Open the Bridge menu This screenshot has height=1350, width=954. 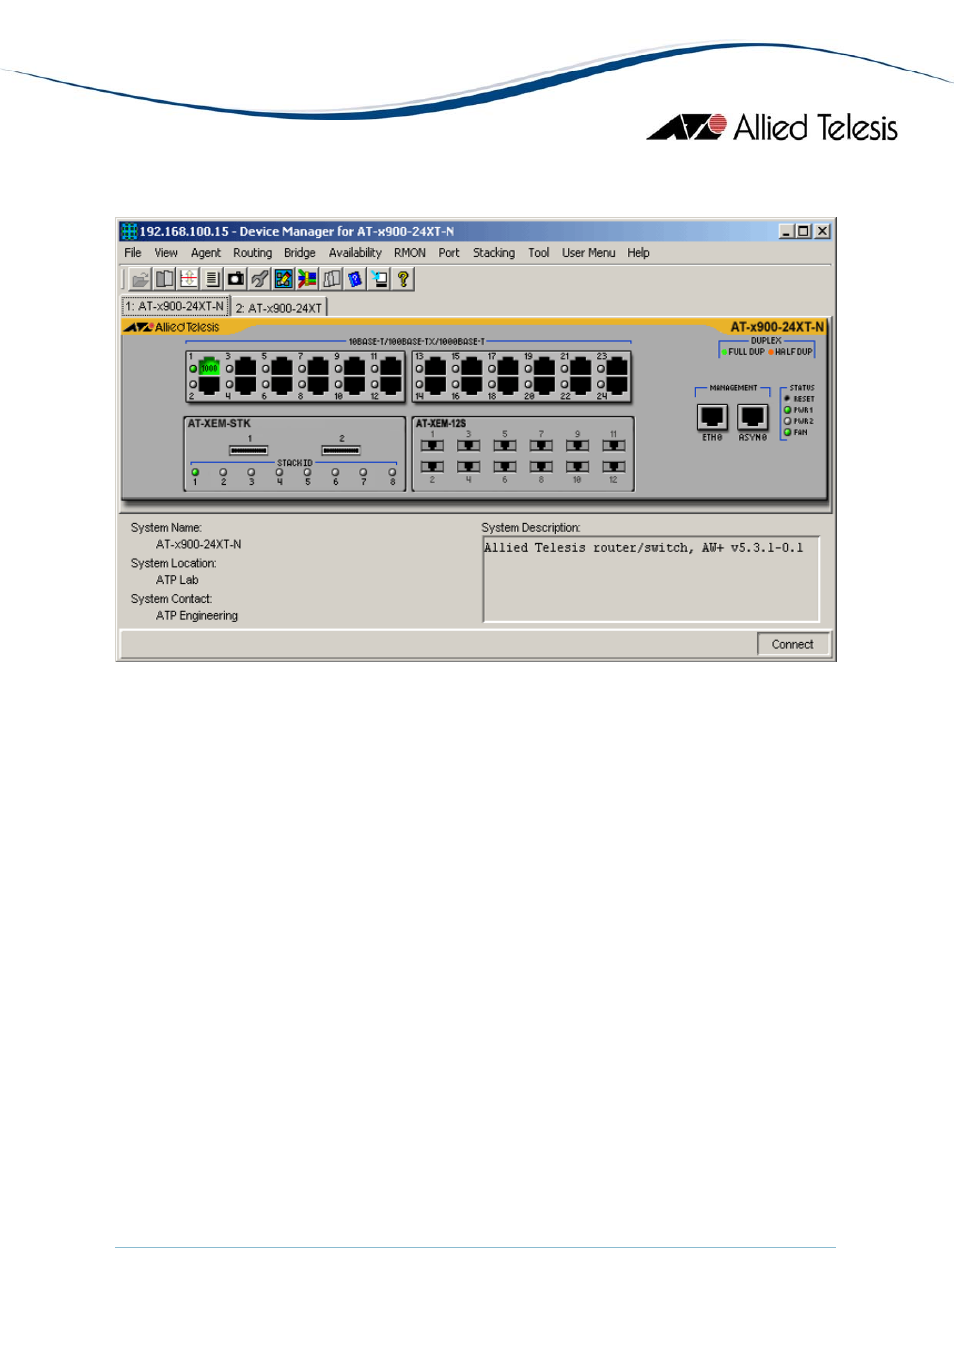299,253
